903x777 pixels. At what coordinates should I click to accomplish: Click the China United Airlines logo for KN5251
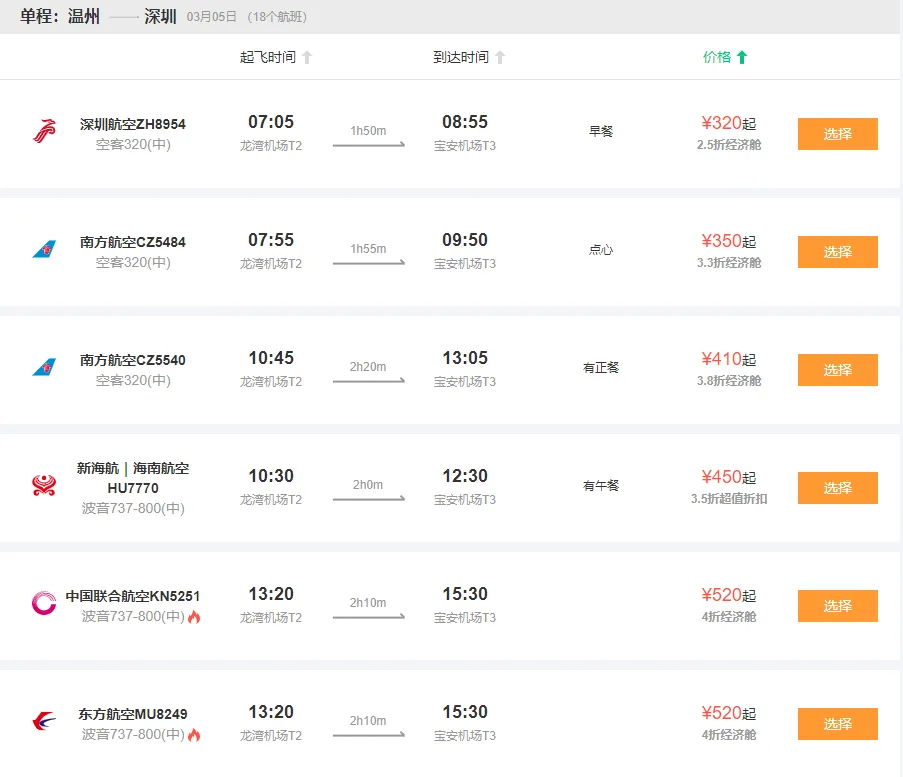click(44, 603)
